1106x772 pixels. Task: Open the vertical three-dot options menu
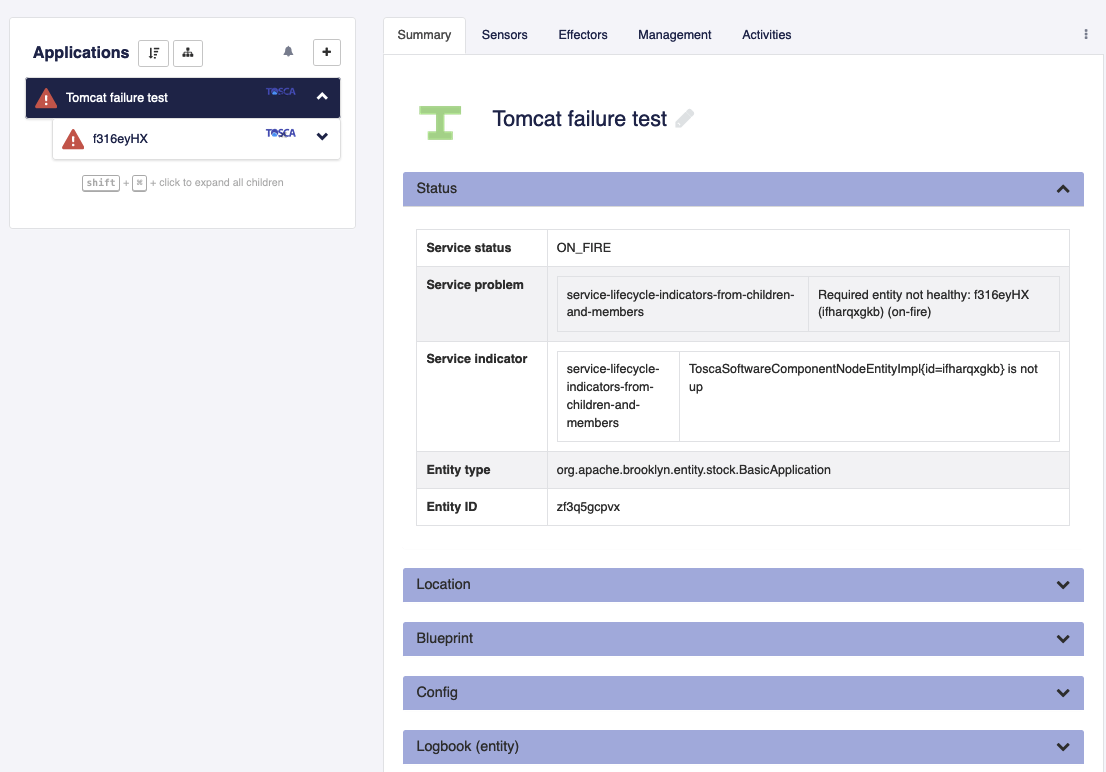[1086, 34]
